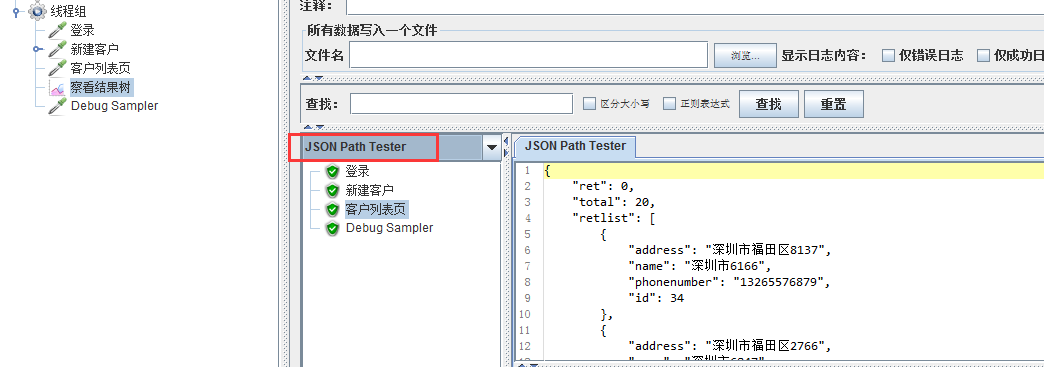Enable the 仅错误日志 checkbox
The width and height of the screenshot is (1044, 367).
click(888, 55)
